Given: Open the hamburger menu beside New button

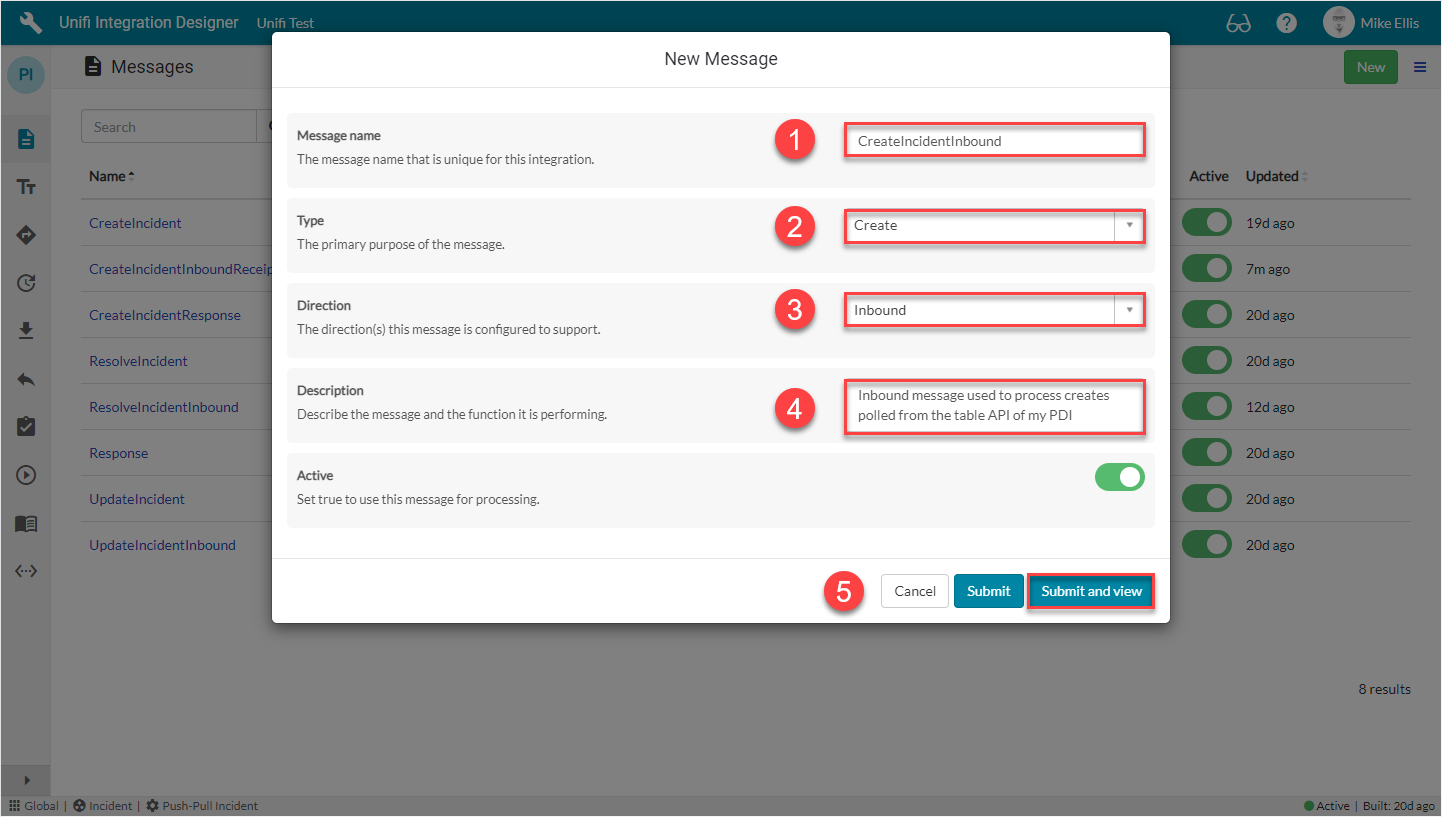Looking at the screenshot, I should [1419, 67].
